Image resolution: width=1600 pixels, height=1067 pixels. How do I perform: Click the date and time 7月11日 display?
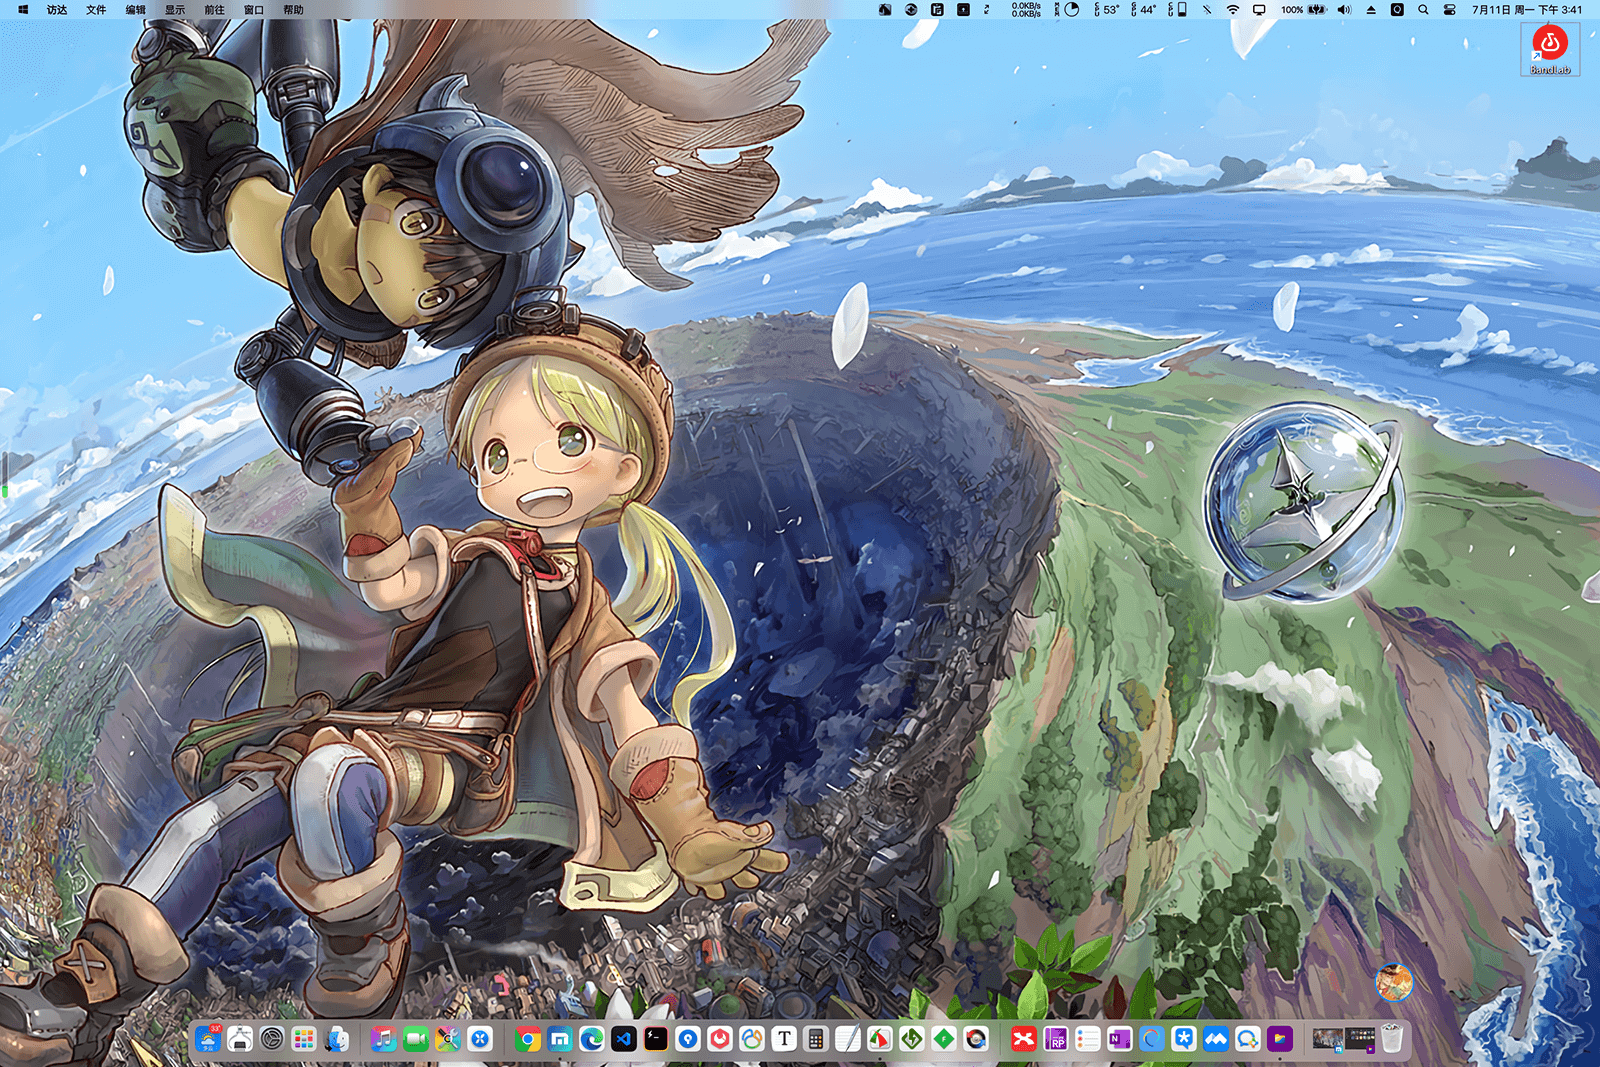click(x=1526, y=10)
